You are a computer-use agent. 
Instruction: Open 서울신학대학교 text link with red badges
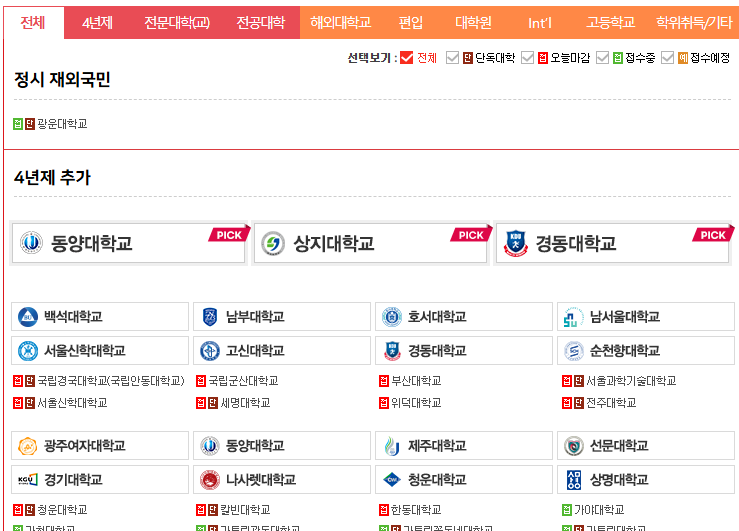72,403
